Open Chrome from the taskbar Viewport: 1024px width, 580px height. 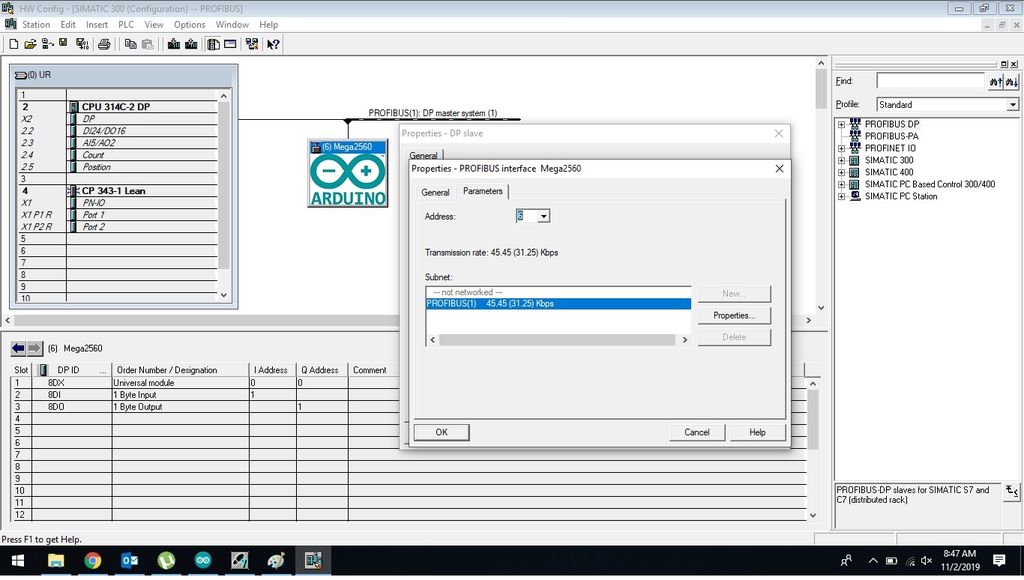pyautogui.click(x=93, y=560)
